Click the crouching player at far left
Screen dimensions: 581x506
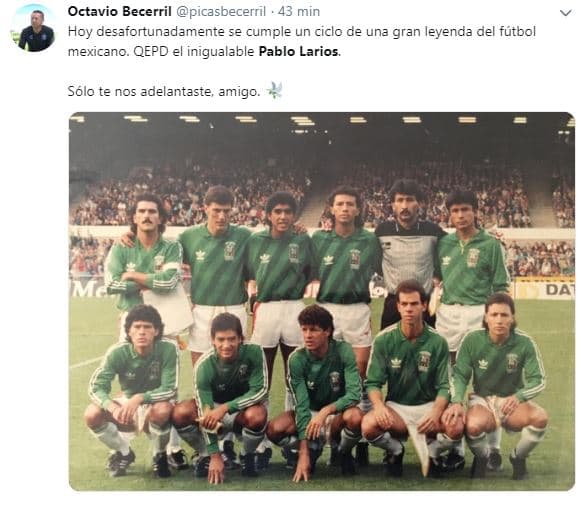133,389
